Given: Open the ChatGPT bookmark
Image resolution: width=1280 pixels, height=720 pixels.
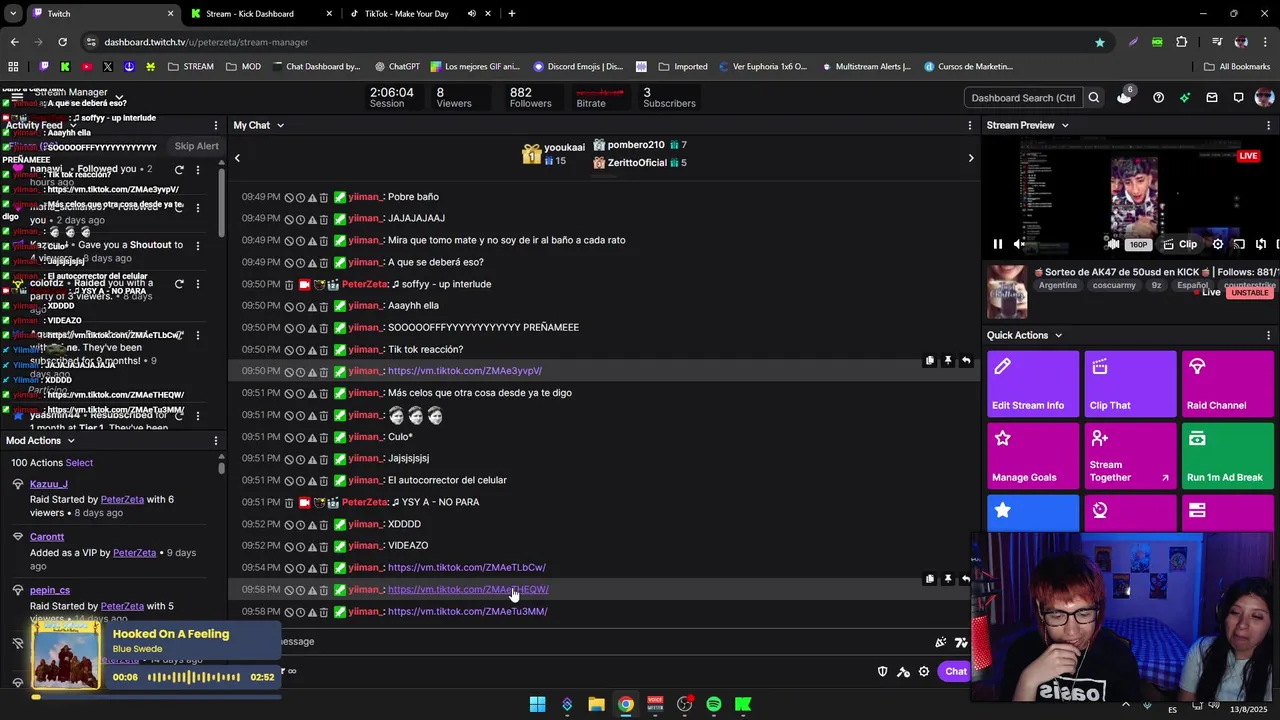Looking at the screenshot, I should 397,67.
